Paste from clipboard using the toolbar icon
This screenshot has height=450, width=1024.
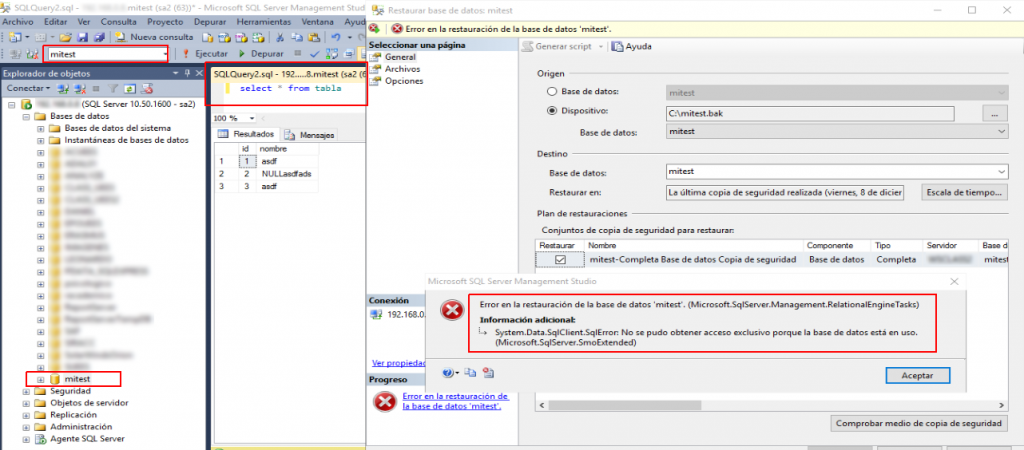click(x=314, y=37)
